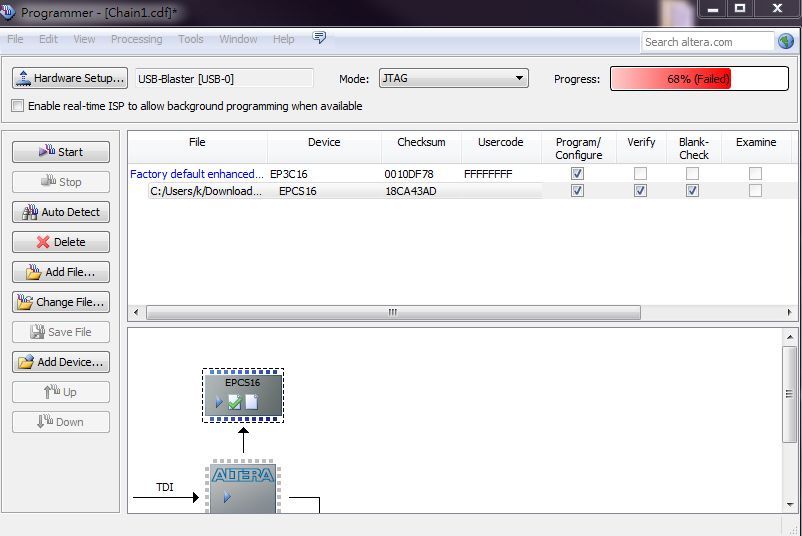Click the 0010DF78 checksum cell
This screenshot has width=802, height=536.
(x=409, y=174)
